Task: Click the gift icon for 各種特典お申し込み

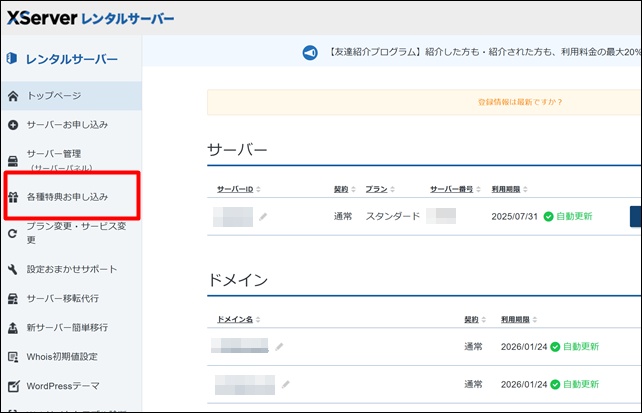Action: tap(13, 197)
